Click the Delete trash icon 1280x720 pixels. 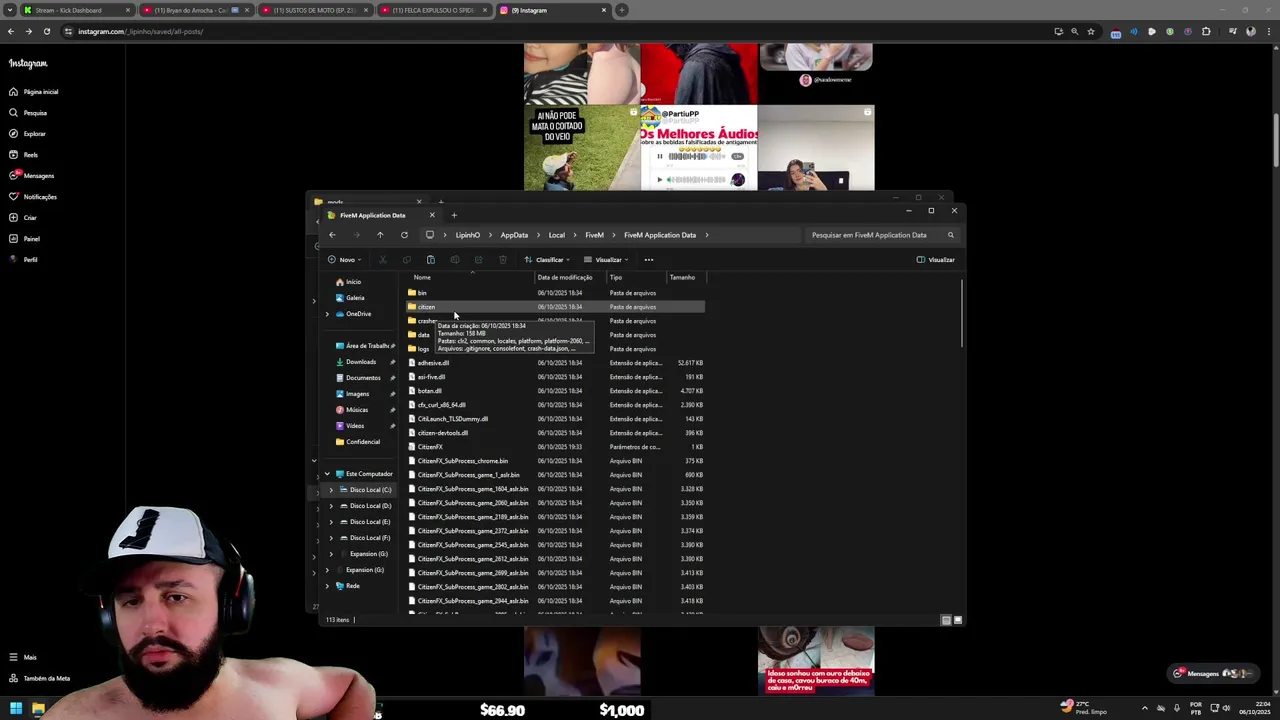tap(502, 260)
